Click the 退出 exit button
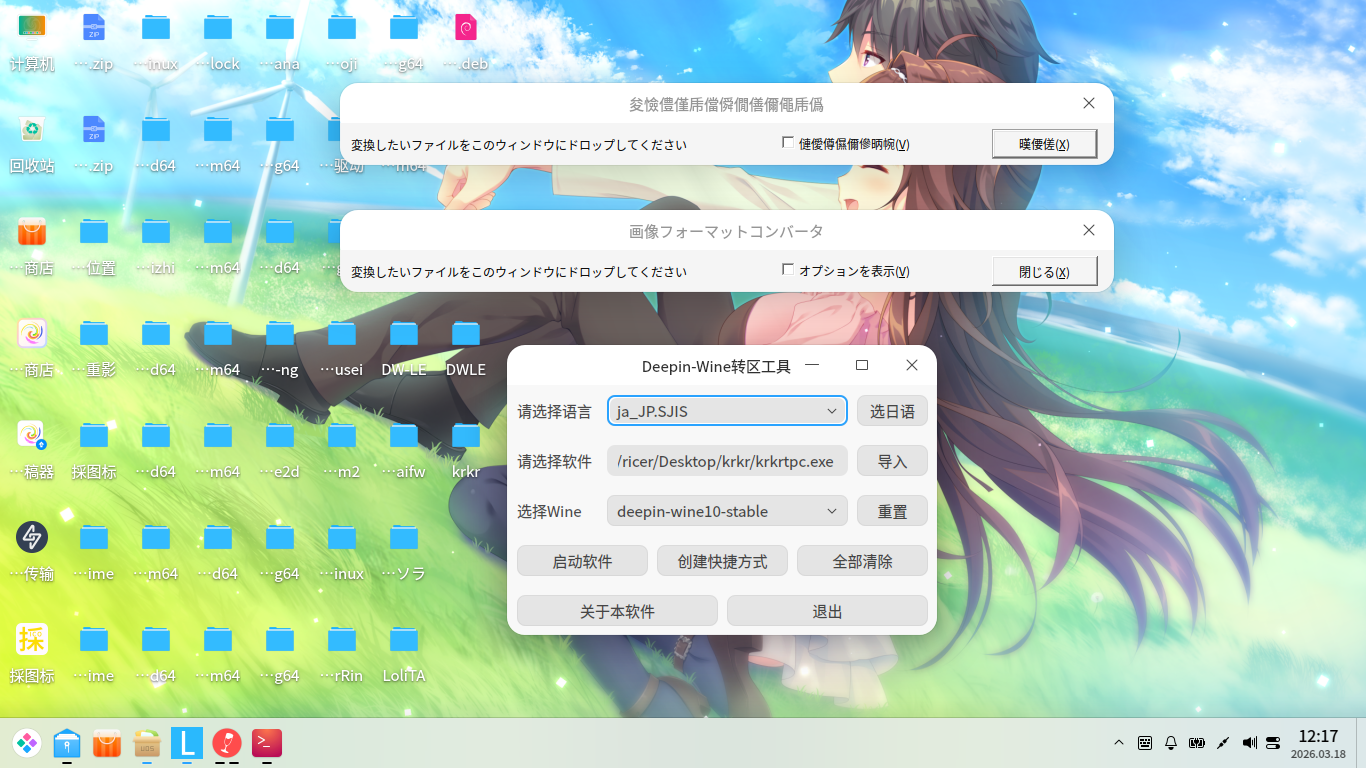 coord(827,611)
